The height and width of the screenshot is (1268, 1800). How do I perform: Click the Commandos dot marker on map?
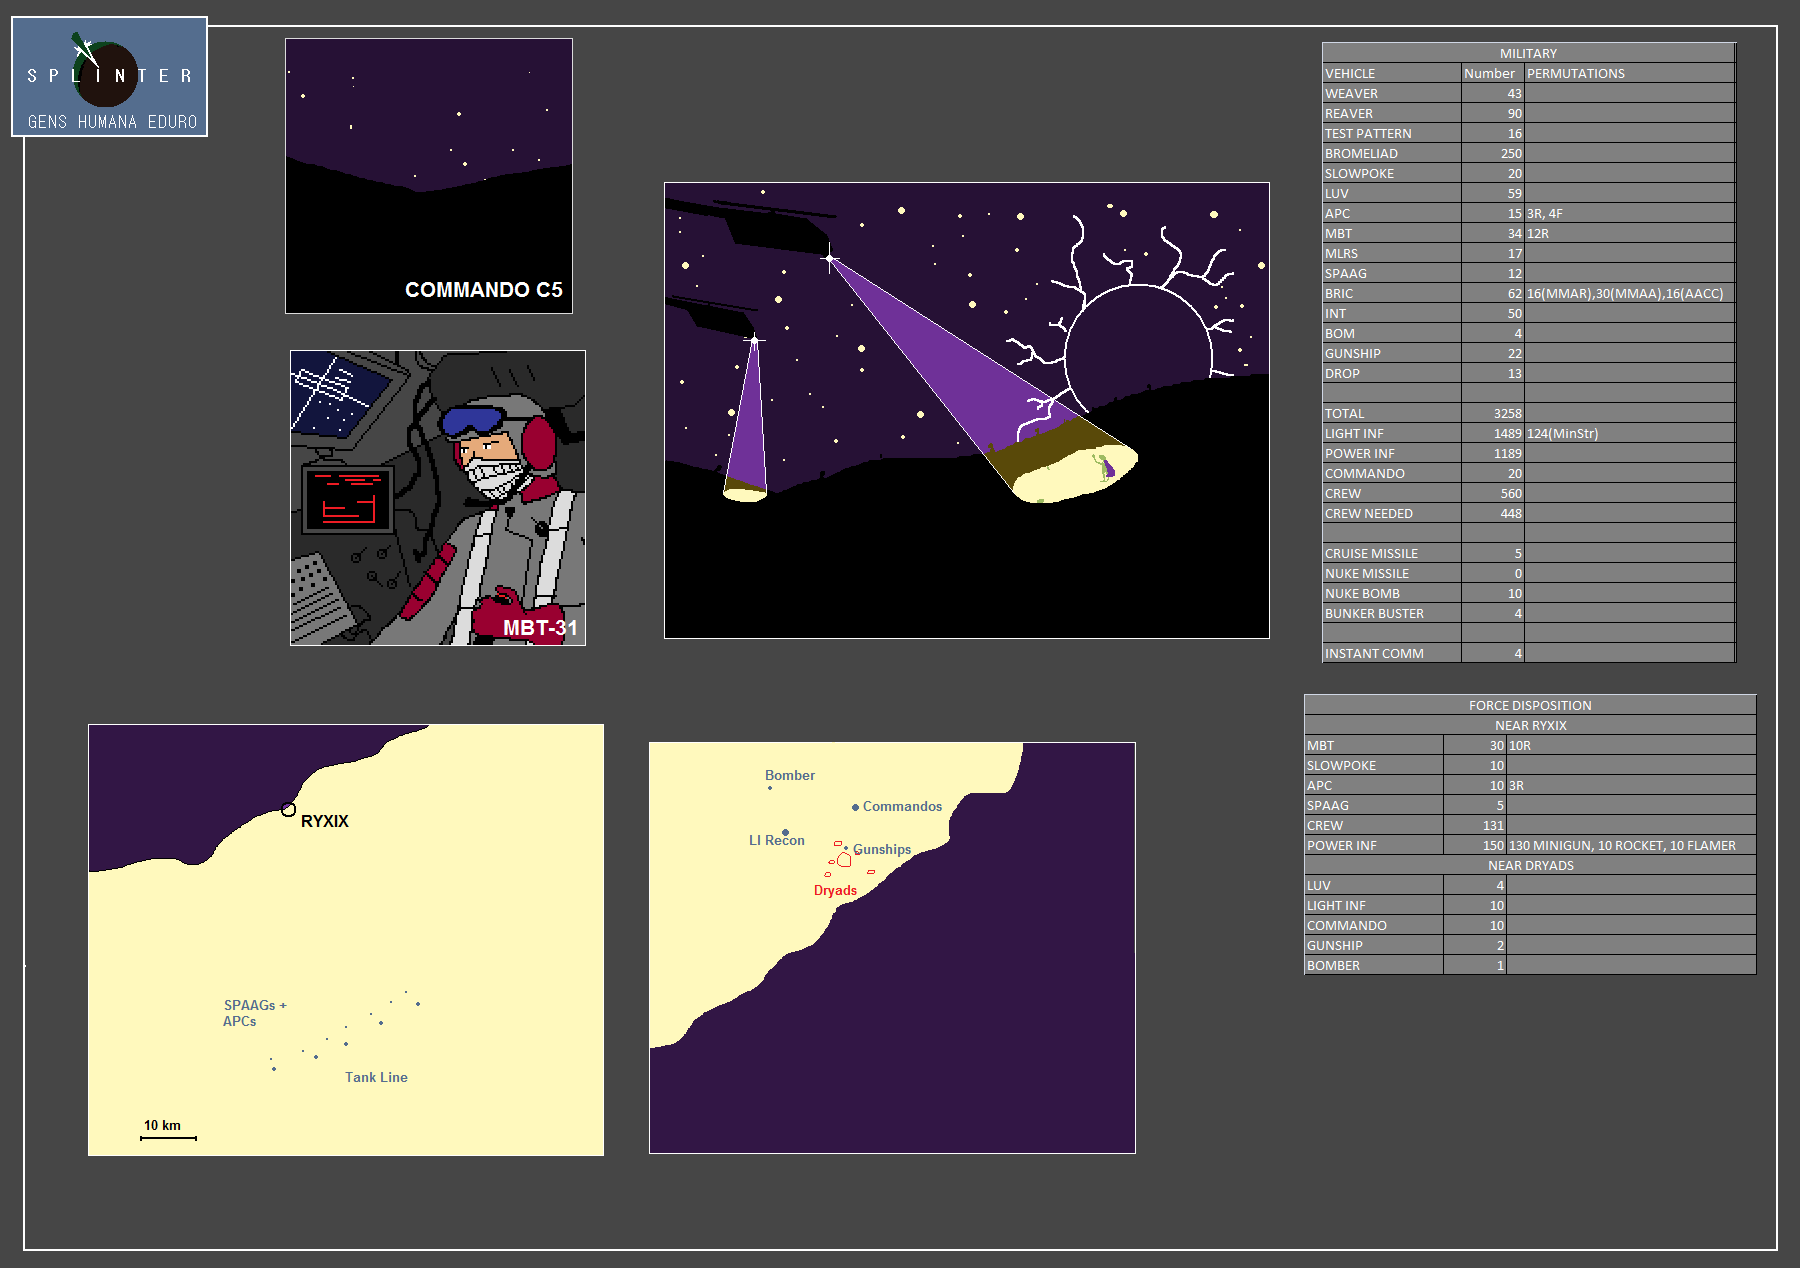tap(855, 807)
